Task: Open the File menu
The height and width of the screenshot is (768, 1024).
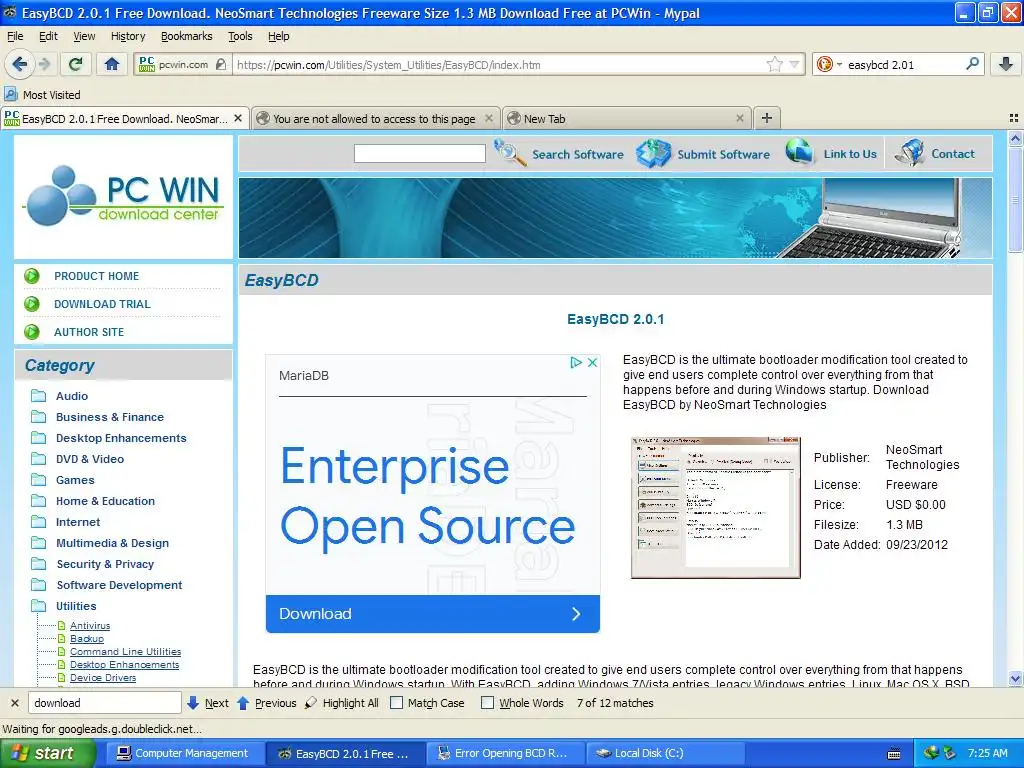Action: pos(15,36)
